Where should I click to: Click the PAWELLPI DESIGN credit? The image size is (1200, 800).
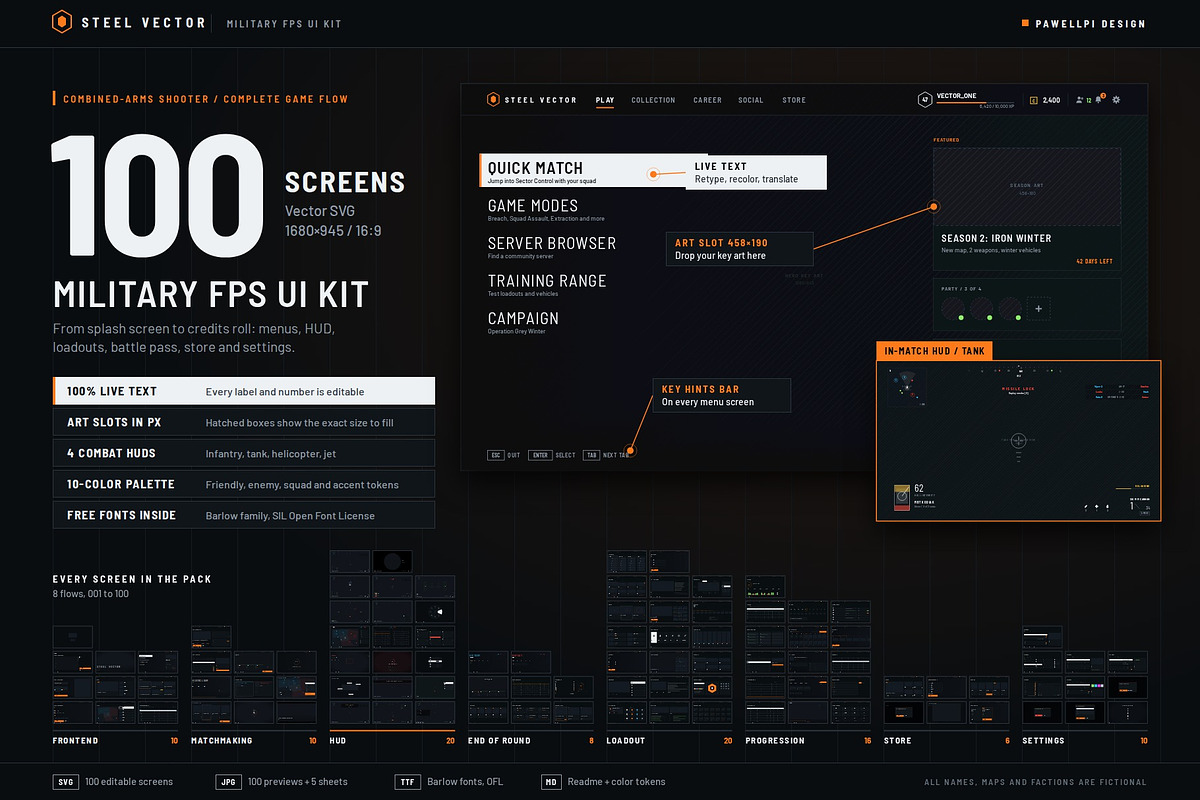[x=1090, y=23]
